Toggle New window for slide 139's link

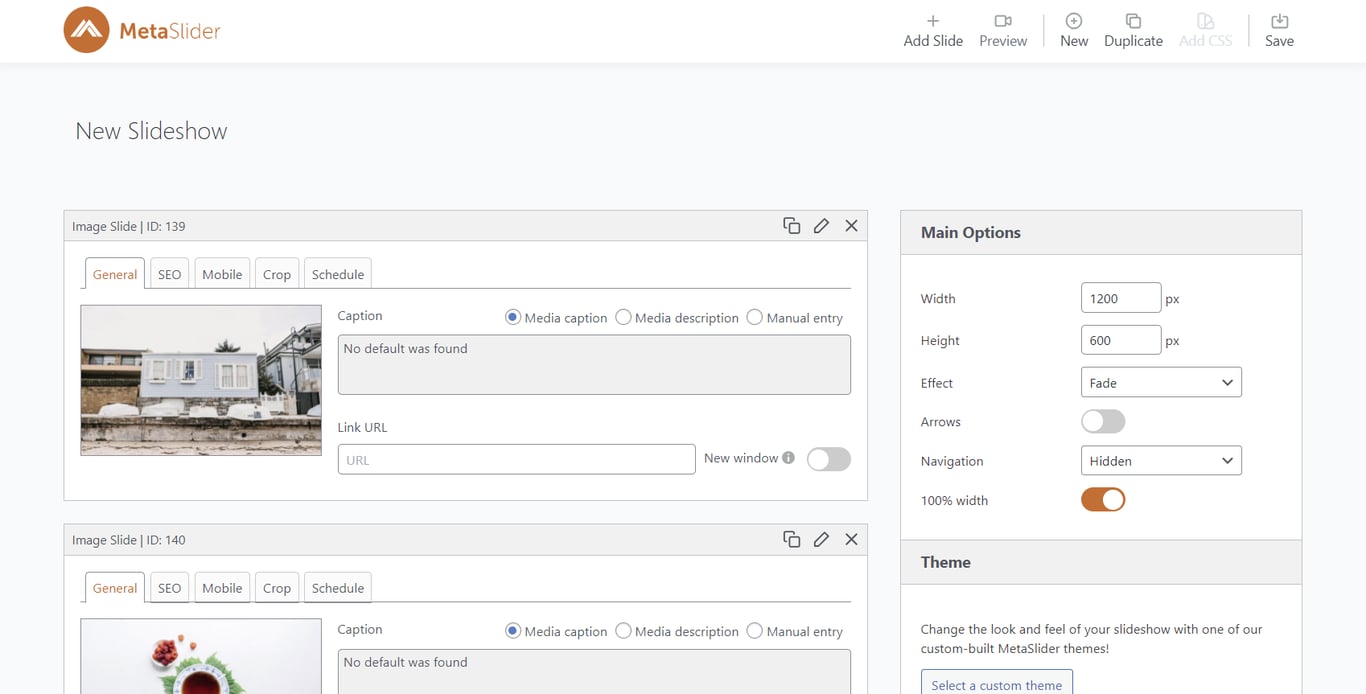[x=828, y=458]
